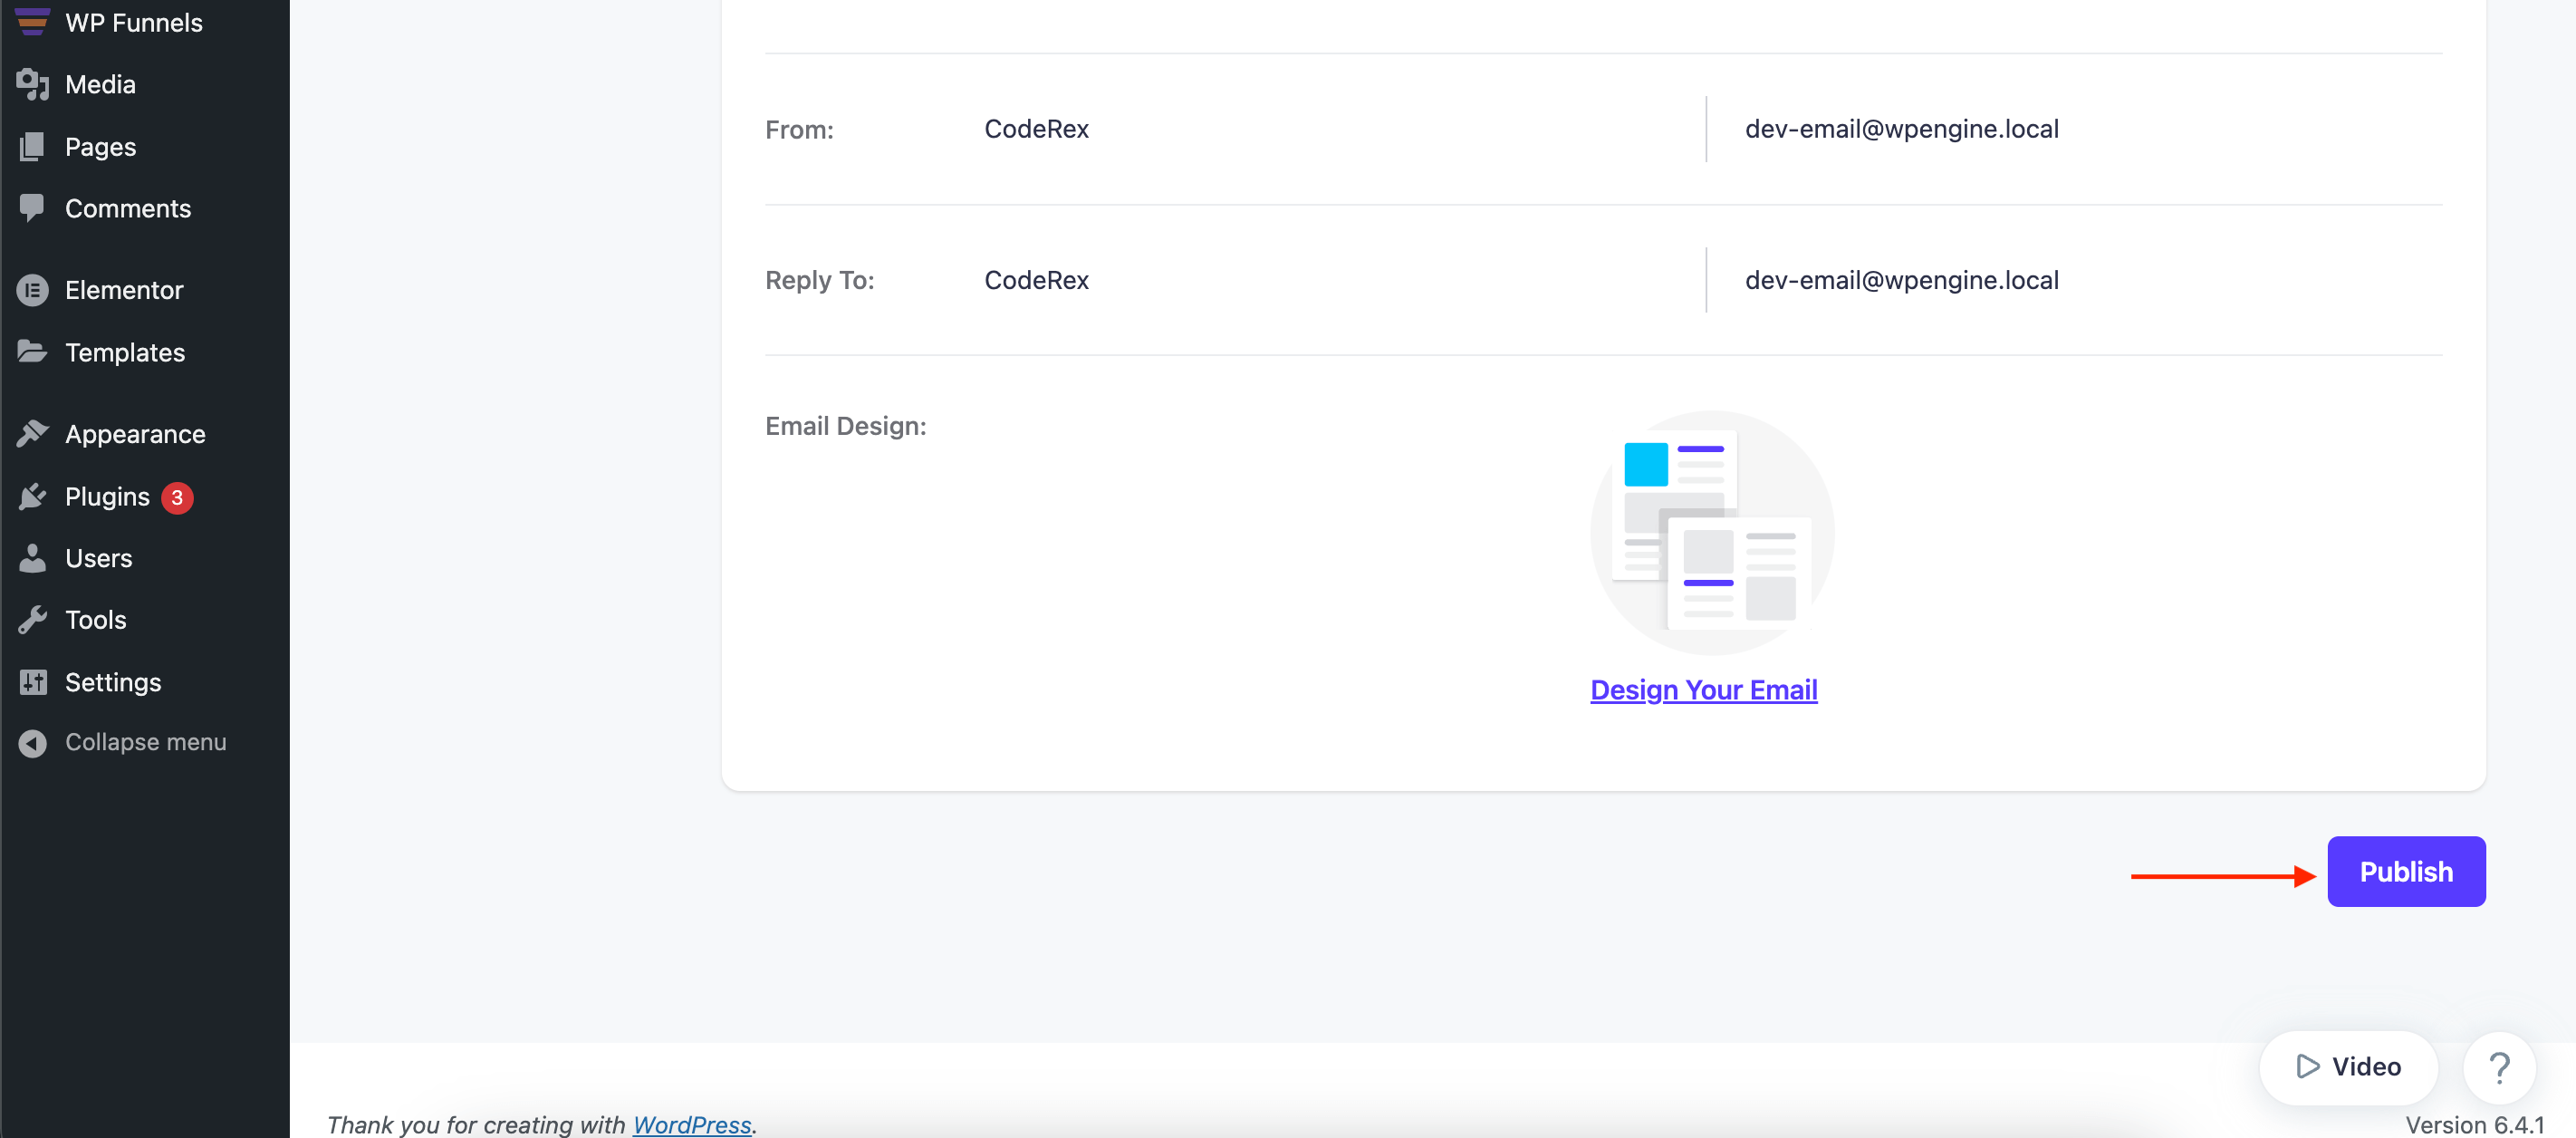Click the Tools wrench icon
This screenshot has width=2576, height=1138.
(32, 620)
